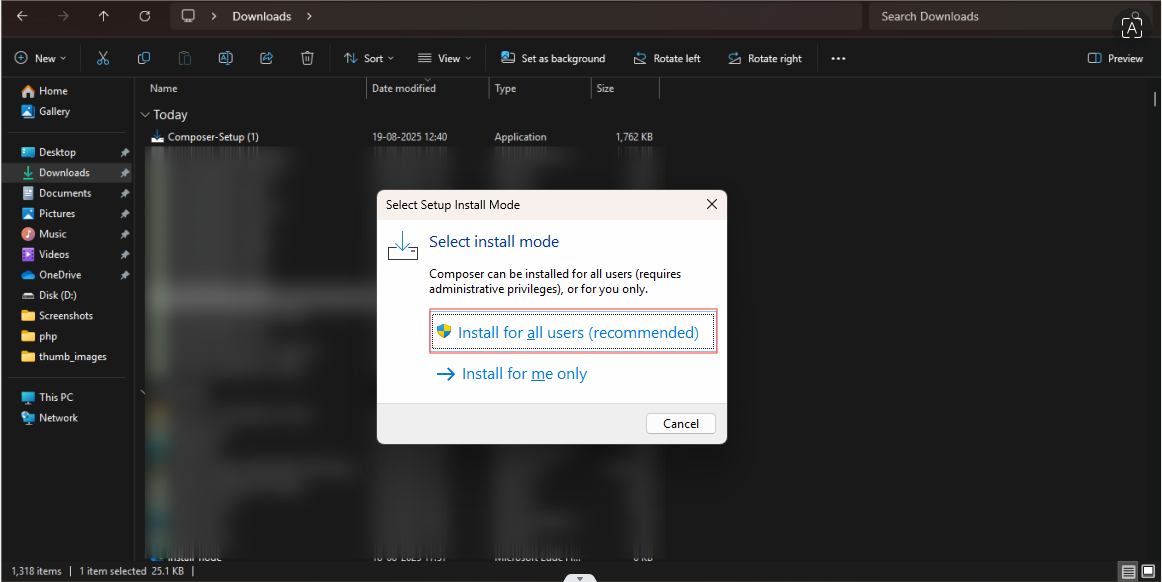Choose Install for me only
The image size is (1162, 582).
click(511, 374)
